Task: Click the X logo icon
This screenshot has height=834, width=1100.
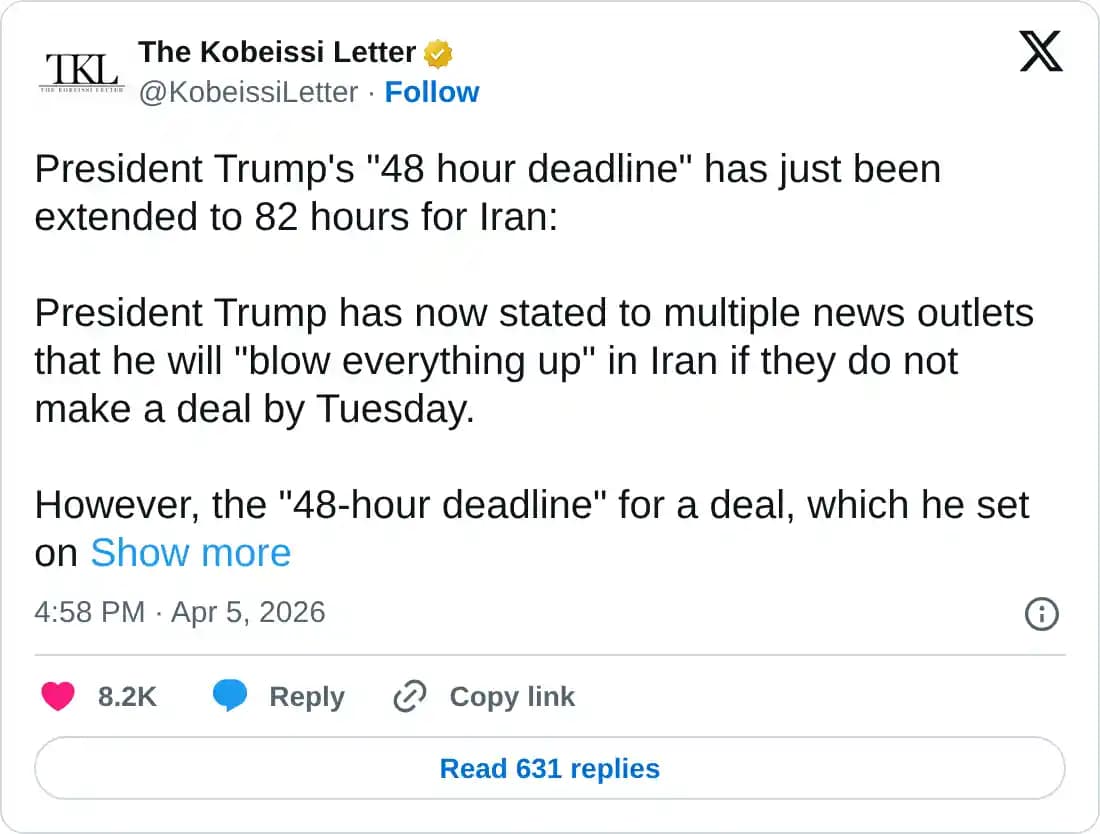Action: click(1041, 50)
